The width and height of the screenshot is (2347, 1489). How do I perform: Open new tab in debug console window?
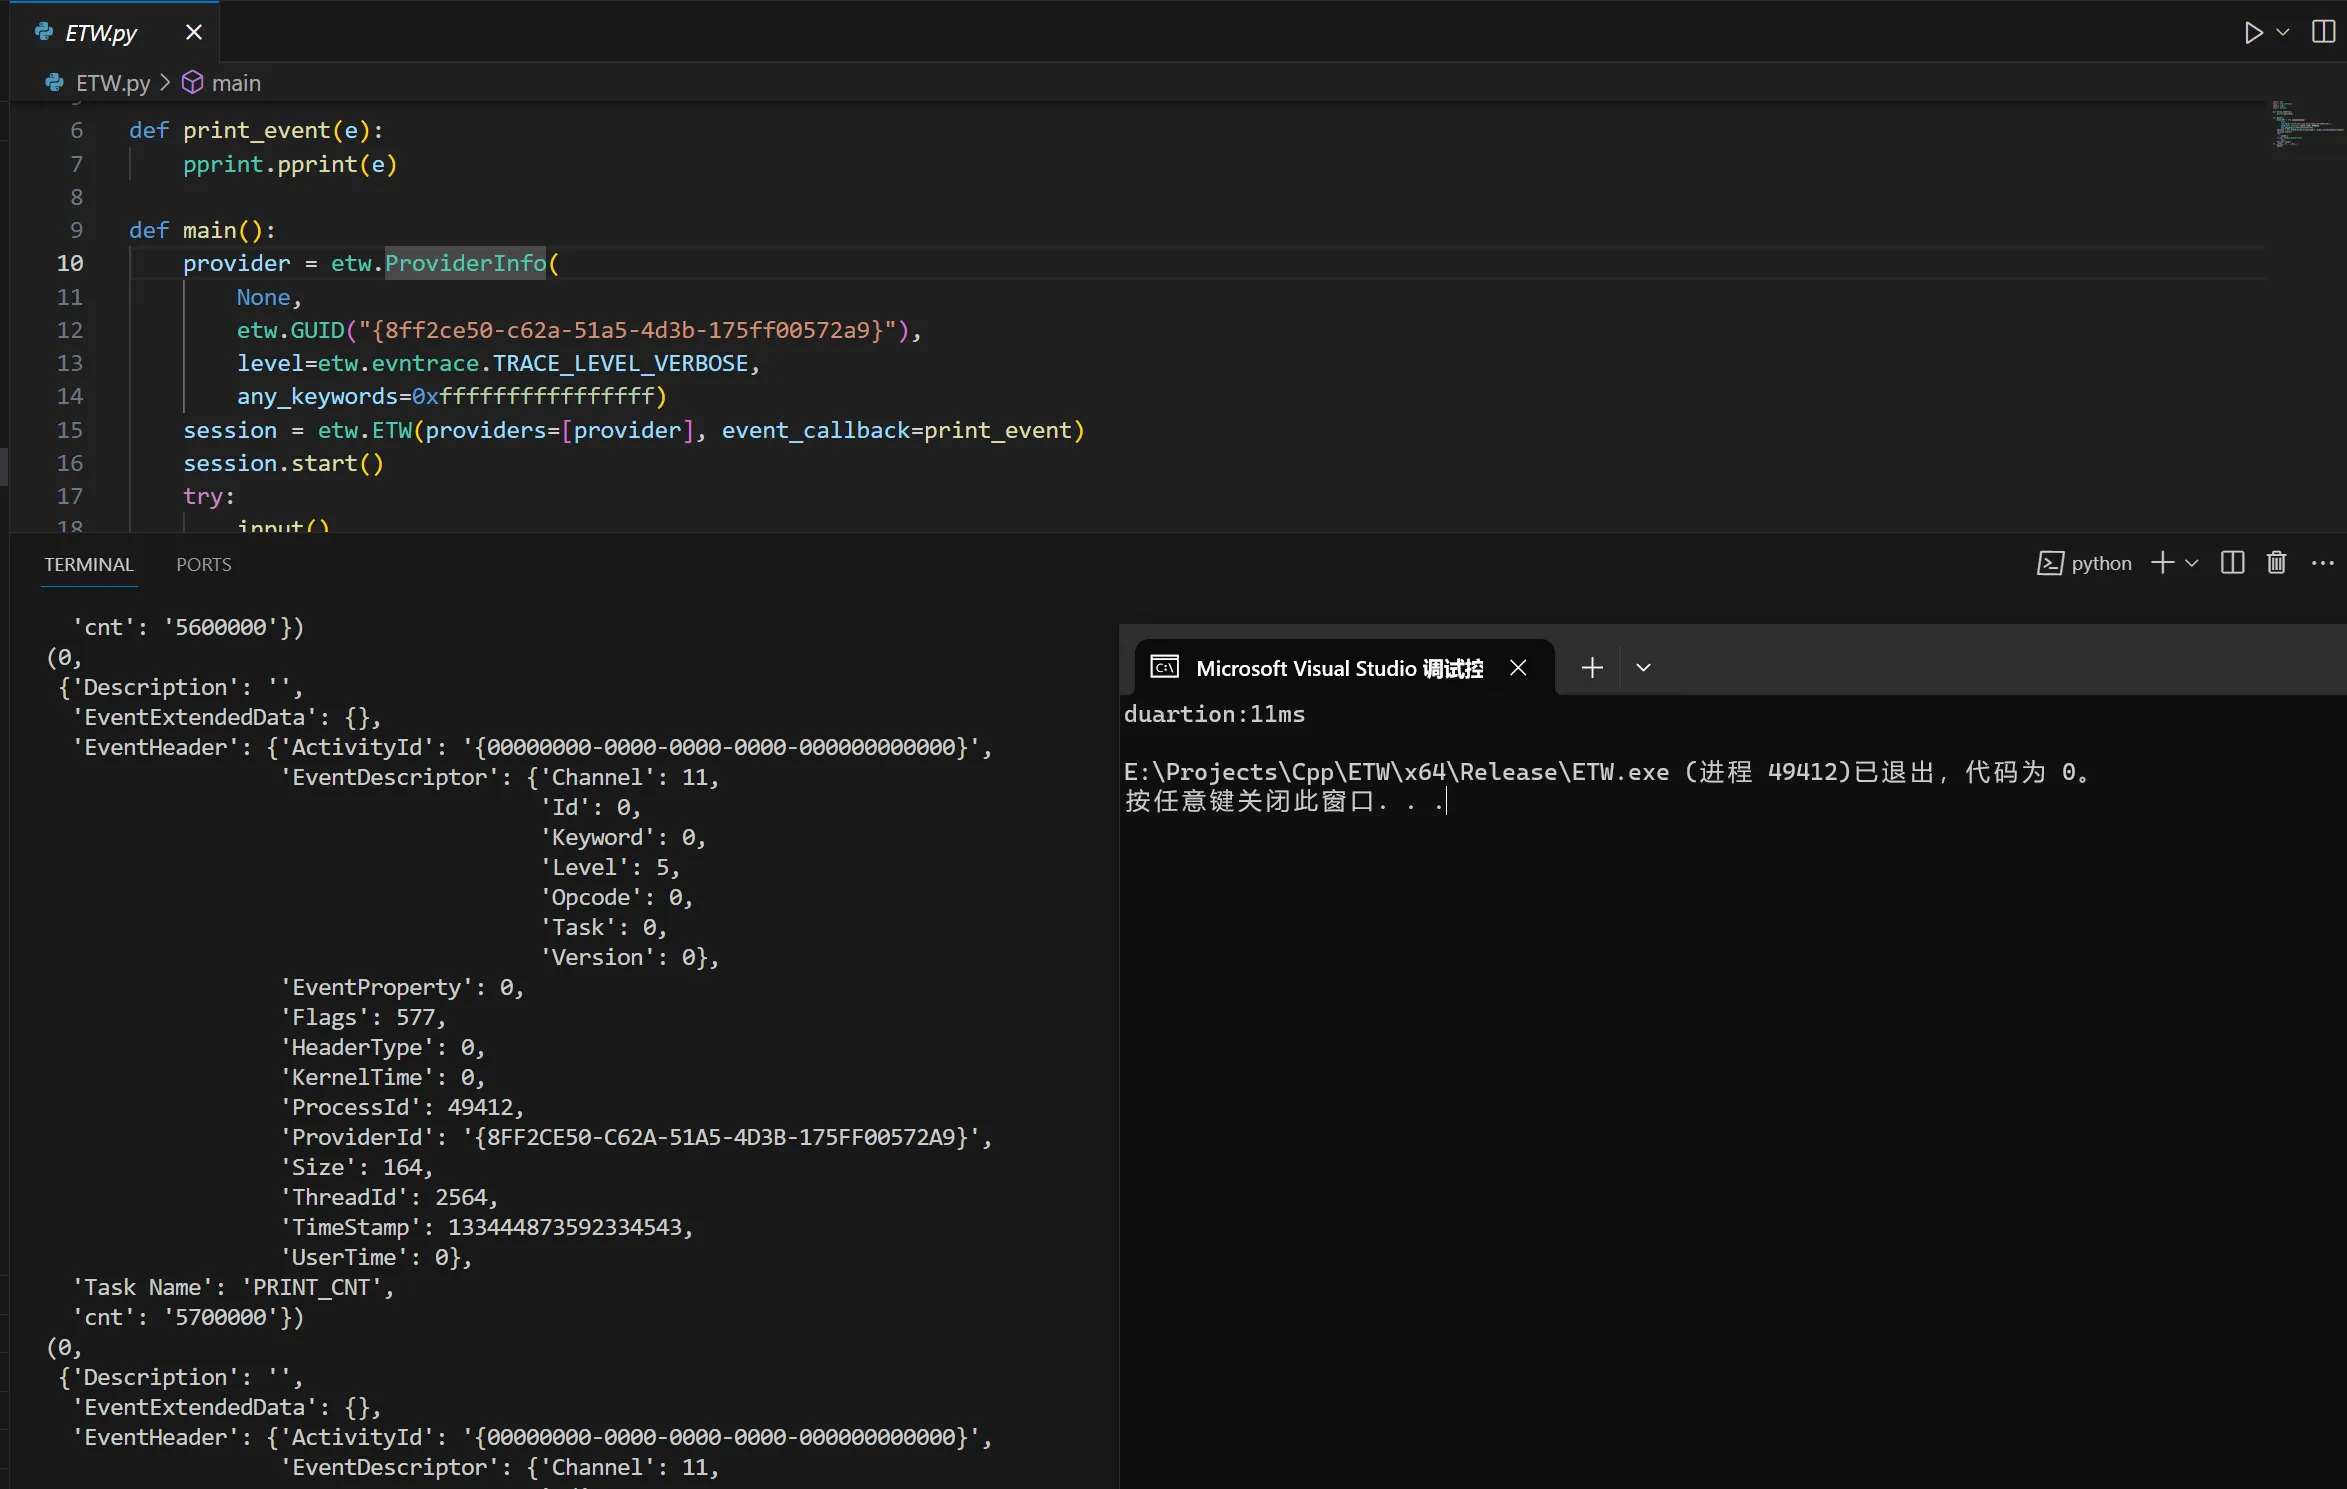coord(1592,668)
